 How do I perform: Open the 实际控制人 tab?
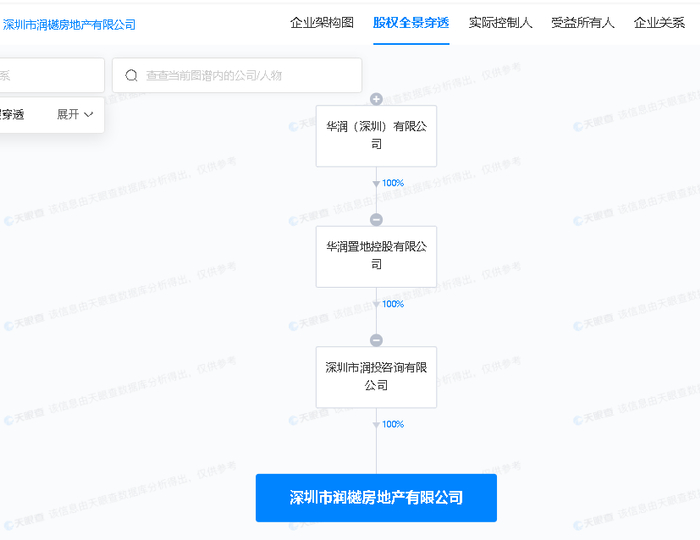point(500,23)
